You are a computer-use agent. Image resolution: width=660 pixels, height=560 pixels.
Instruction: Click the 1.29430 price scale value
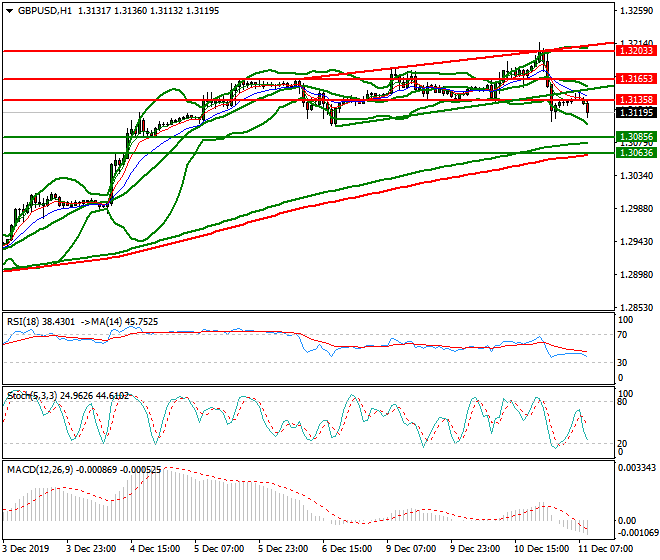pos(637,242)
